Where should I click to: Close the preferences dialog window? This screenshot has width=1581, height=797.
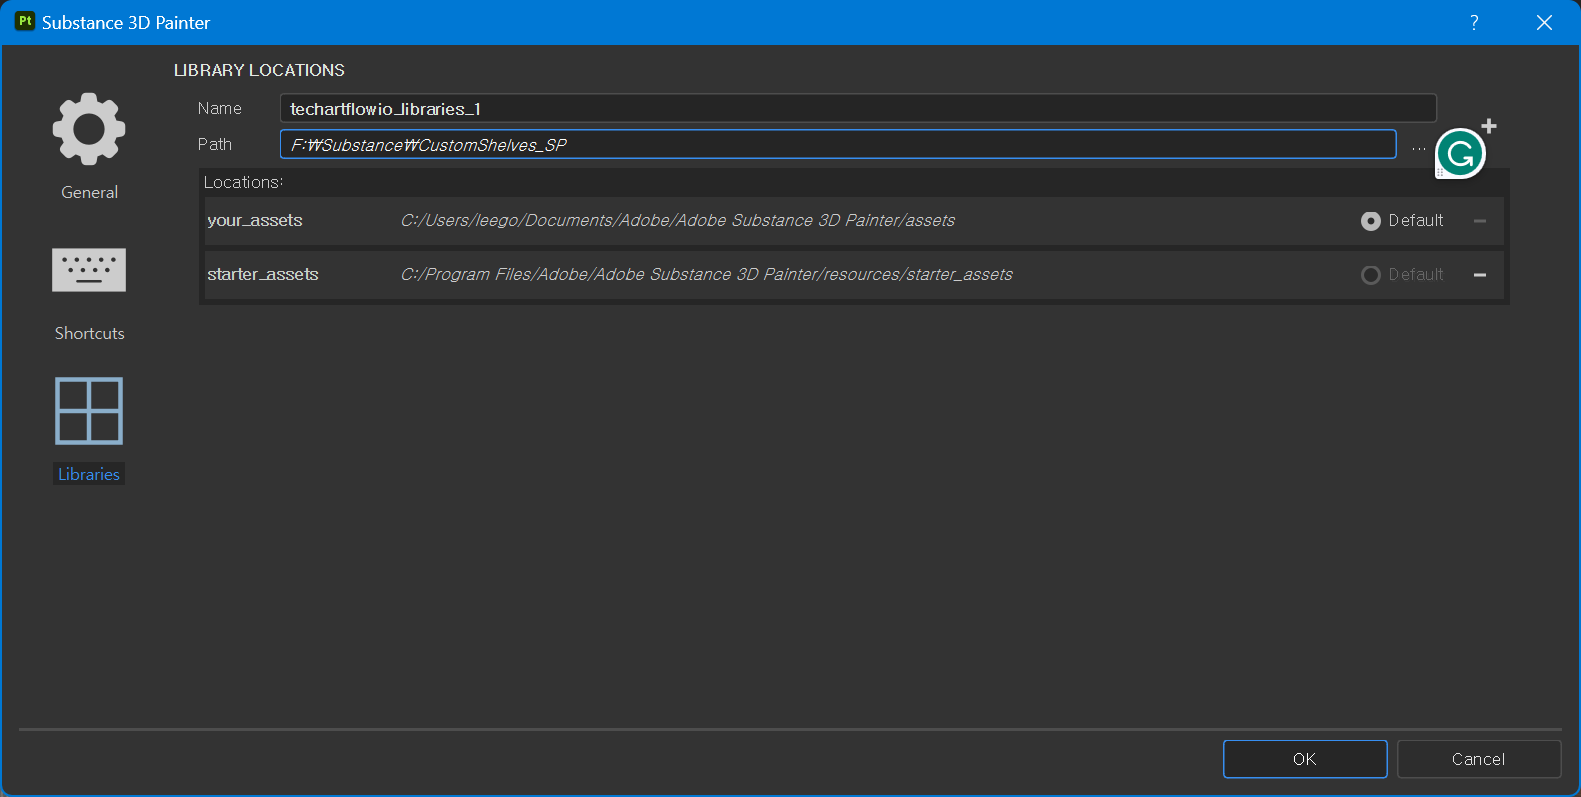[x=1544, y=22]
